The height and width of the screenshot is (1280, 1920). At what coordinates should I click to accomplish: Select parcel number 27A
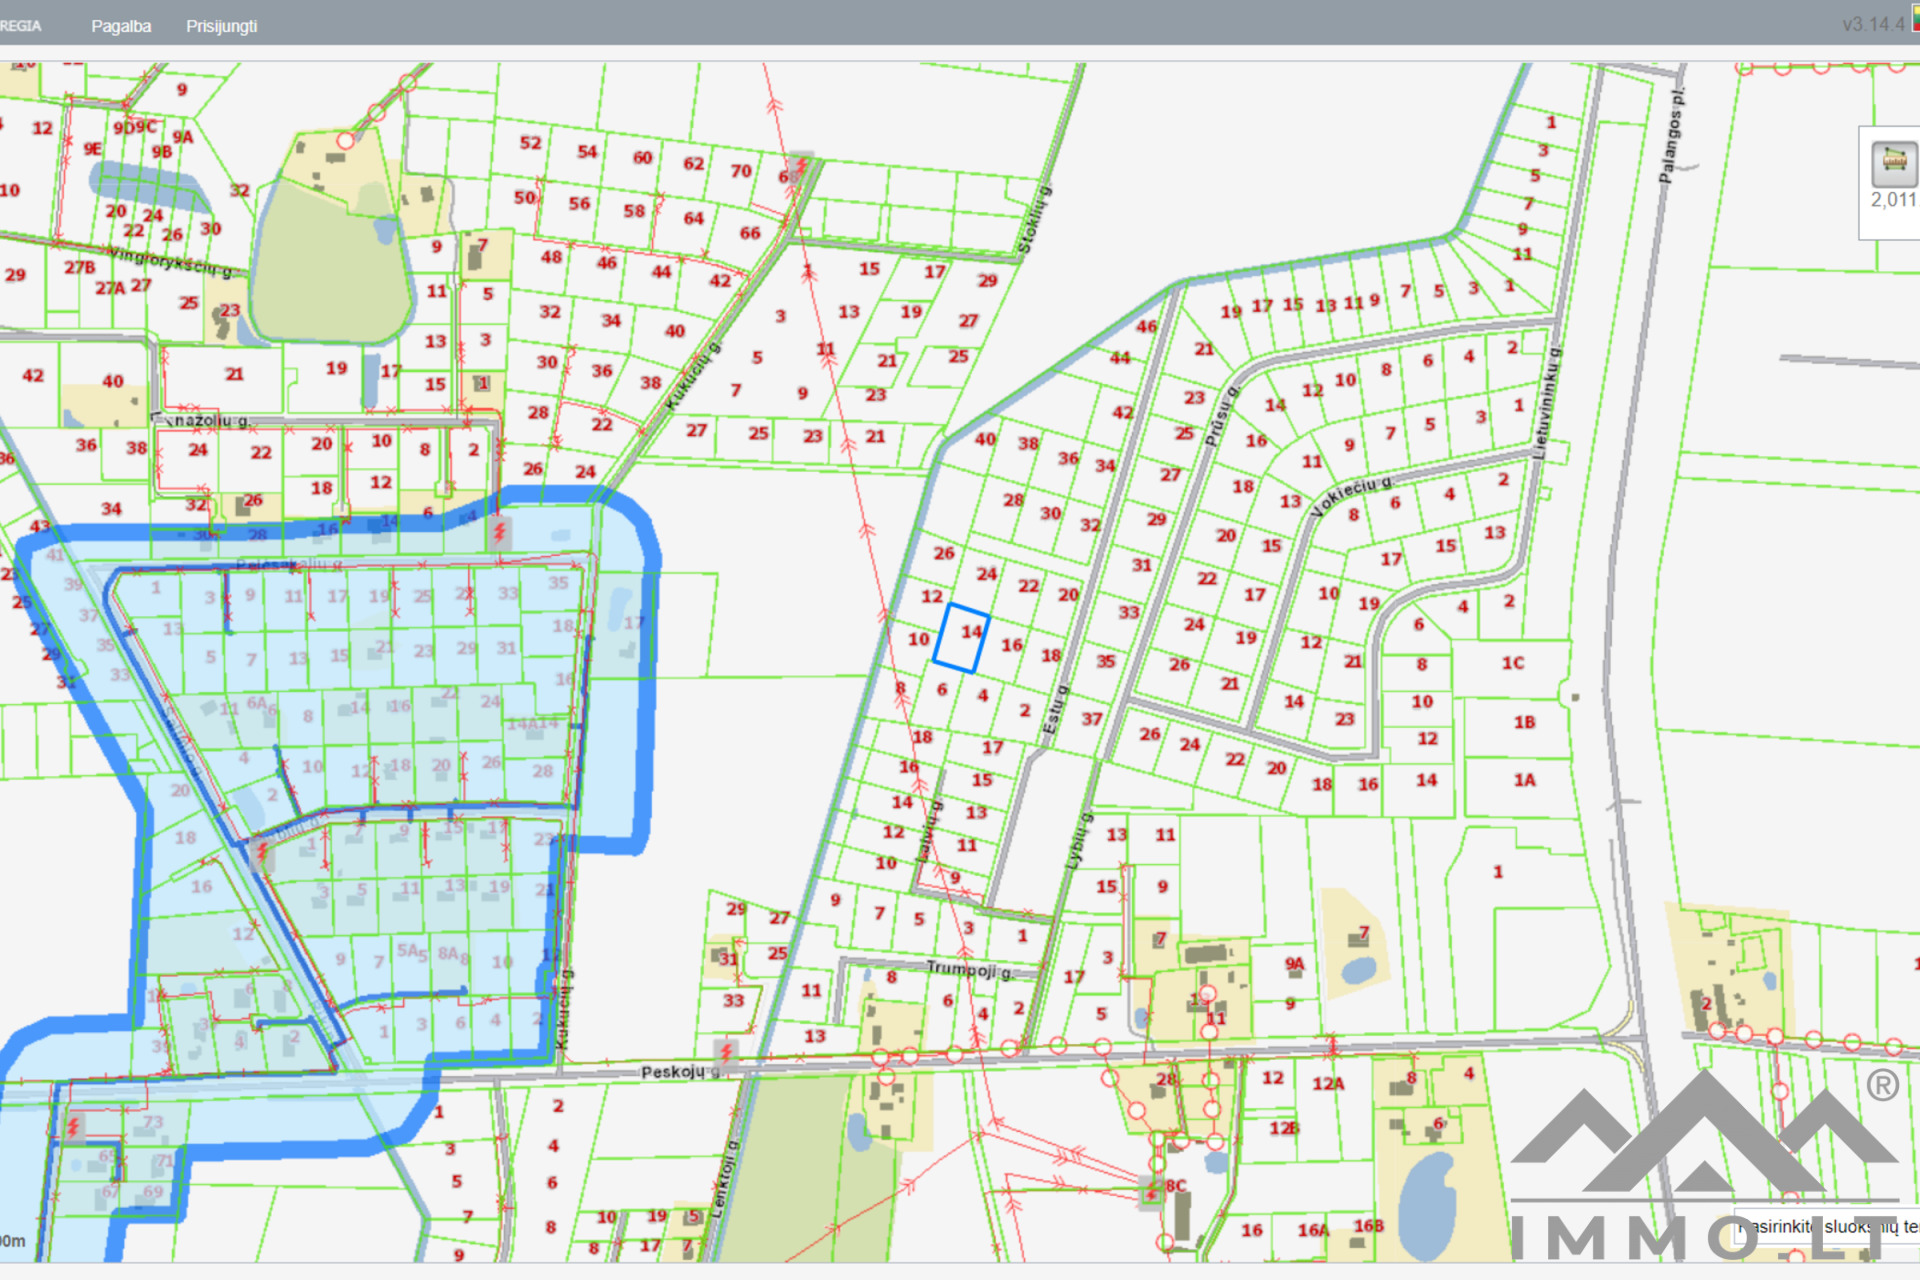click(x=111, y=288)
